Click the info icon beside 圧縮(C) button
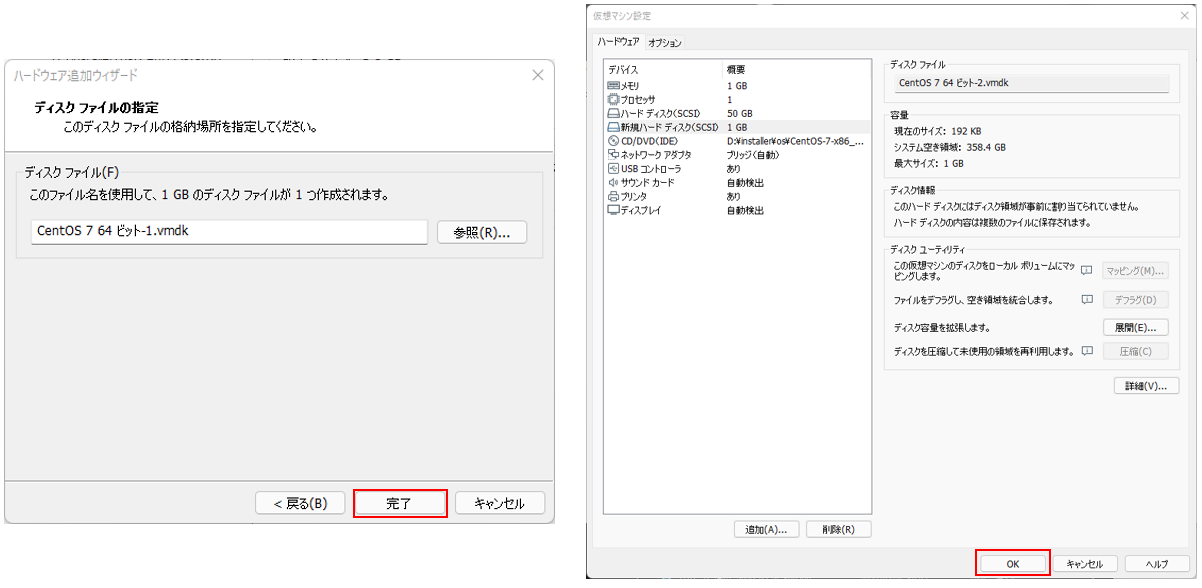Image resolution: width=1202 pixels, height=588 pixels. coord(1086,351)
